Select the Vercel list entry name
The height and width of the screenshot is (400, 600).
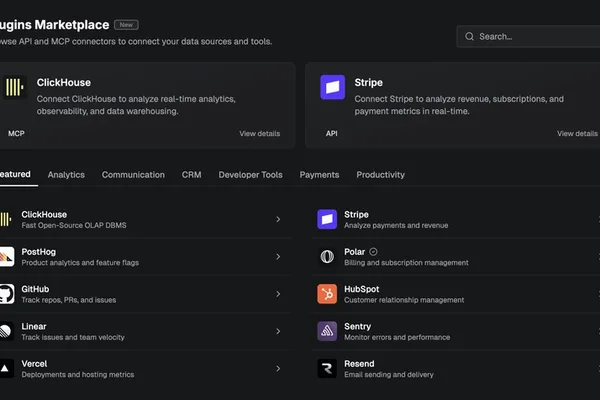pos(34,364)
